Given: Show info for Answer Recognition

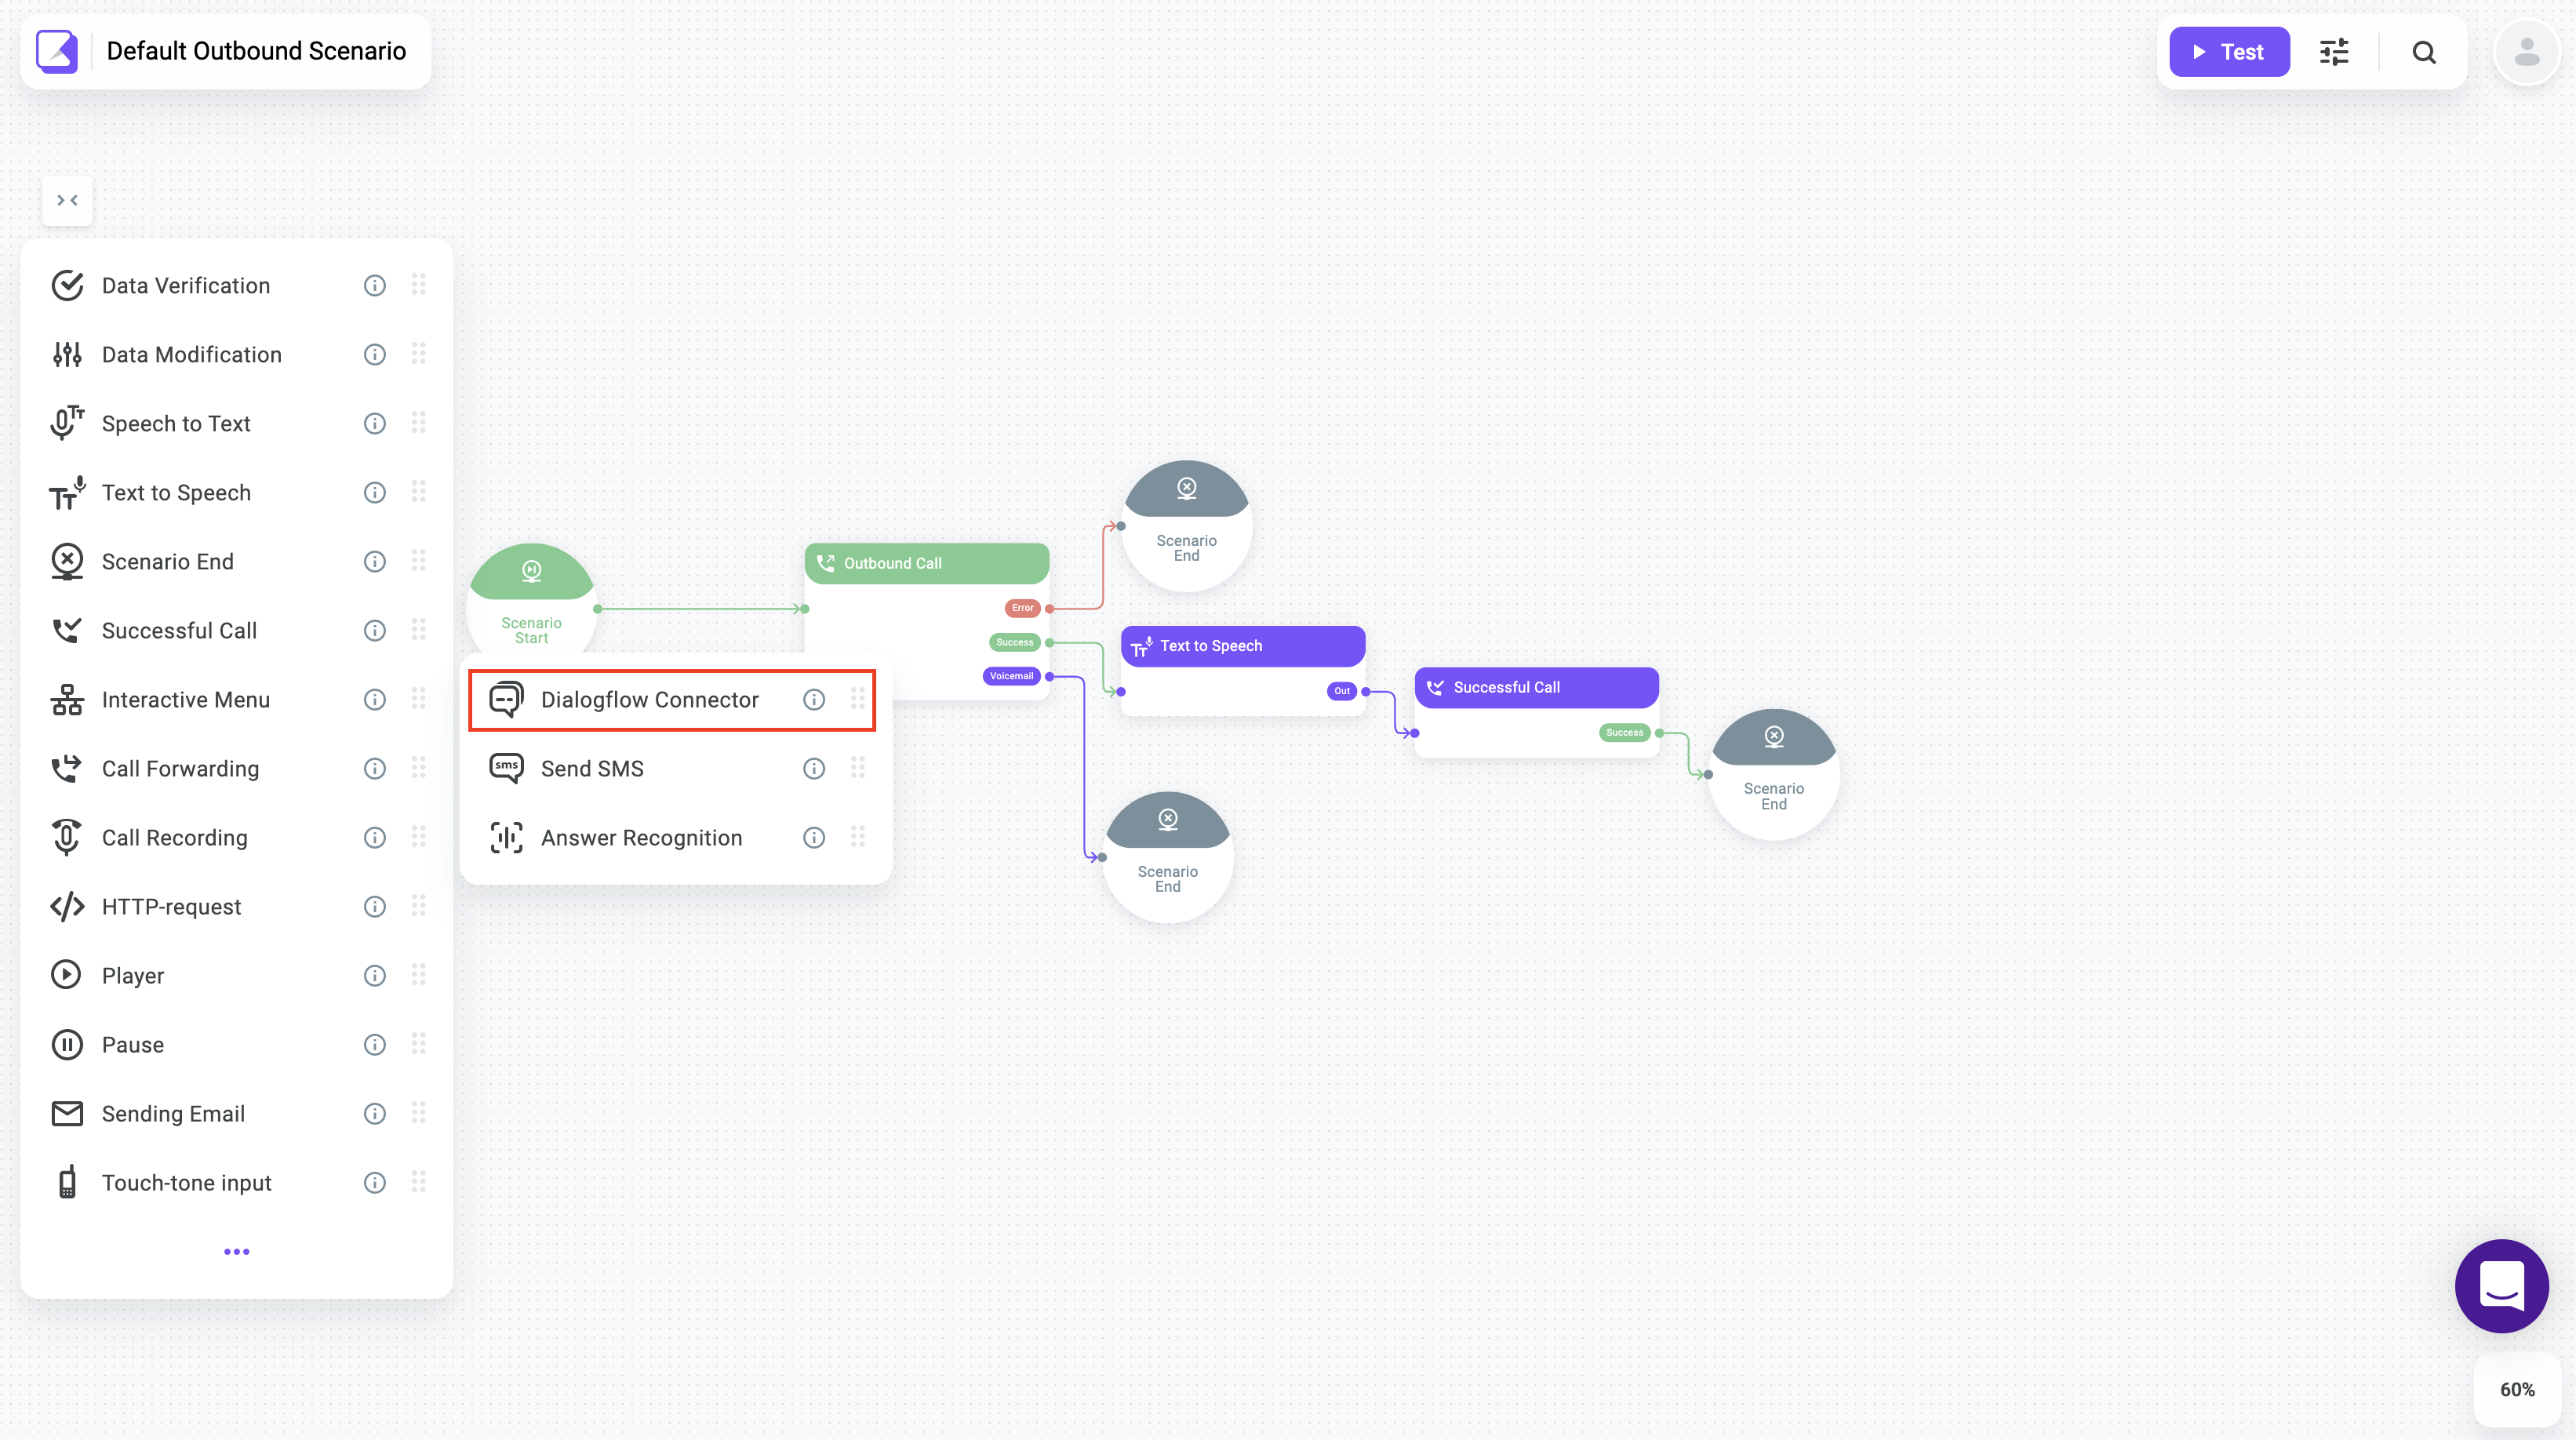Looking at the screenshot, I should (814, 838).
